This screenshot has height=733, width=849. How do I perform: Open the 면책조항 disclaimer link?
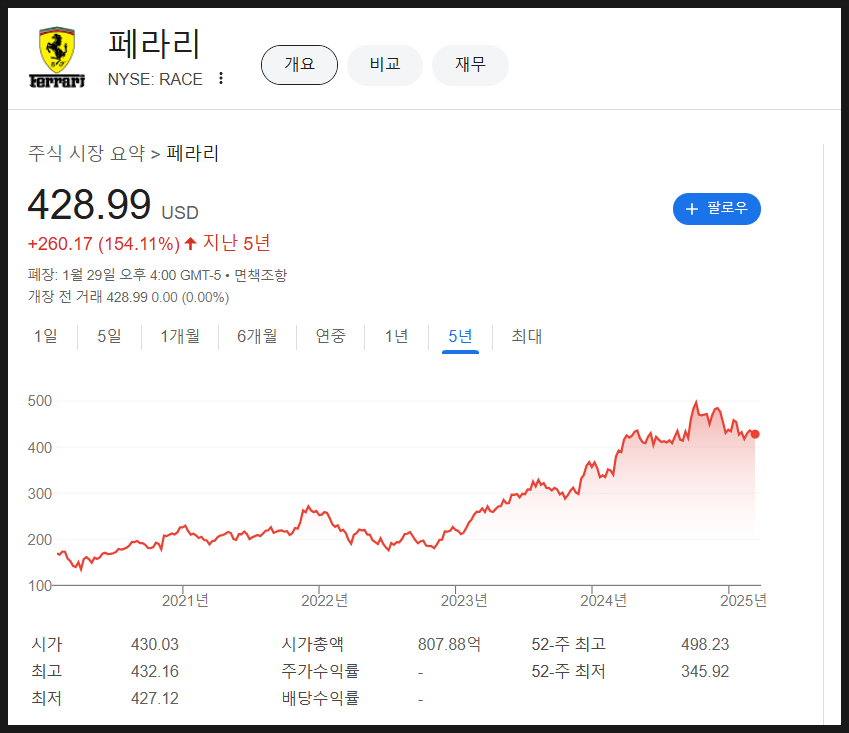(x=260, y=276)
